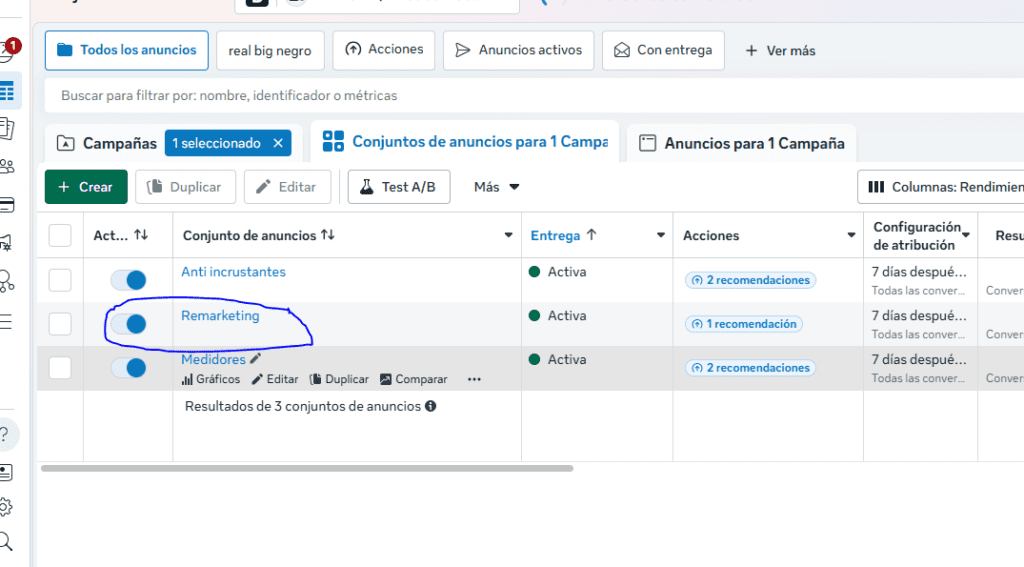Open the notifications icon with red badge

(x=9, y=50)
